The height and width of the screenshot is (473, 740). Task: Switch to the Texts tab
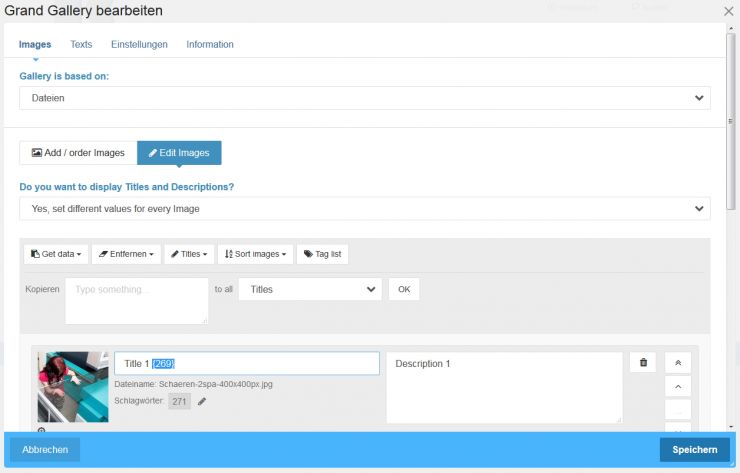(x=81, y=44)
